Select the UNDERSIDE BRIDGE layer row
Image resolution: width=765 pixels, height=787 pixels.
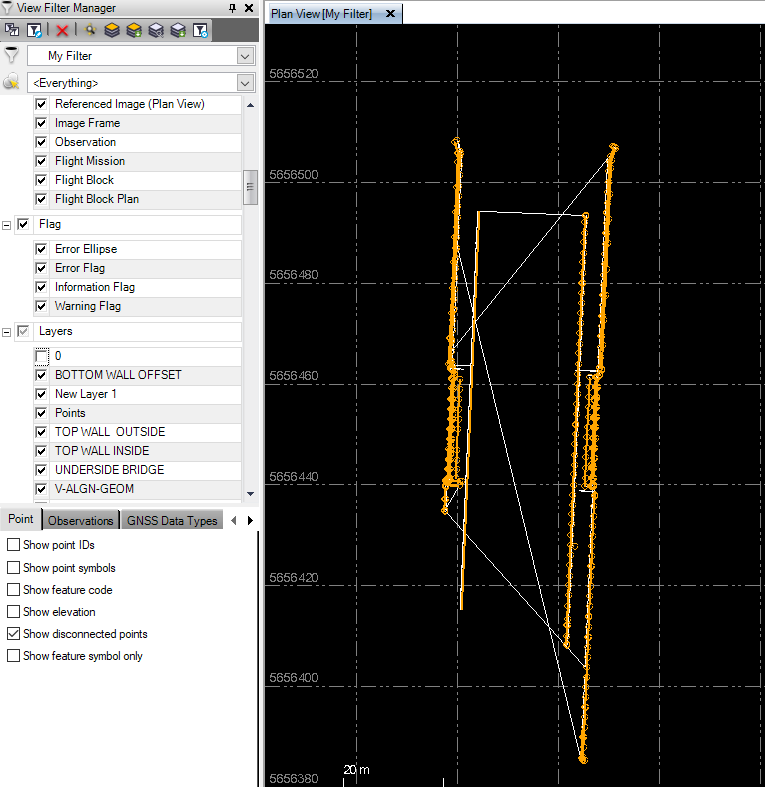(109, 470)
